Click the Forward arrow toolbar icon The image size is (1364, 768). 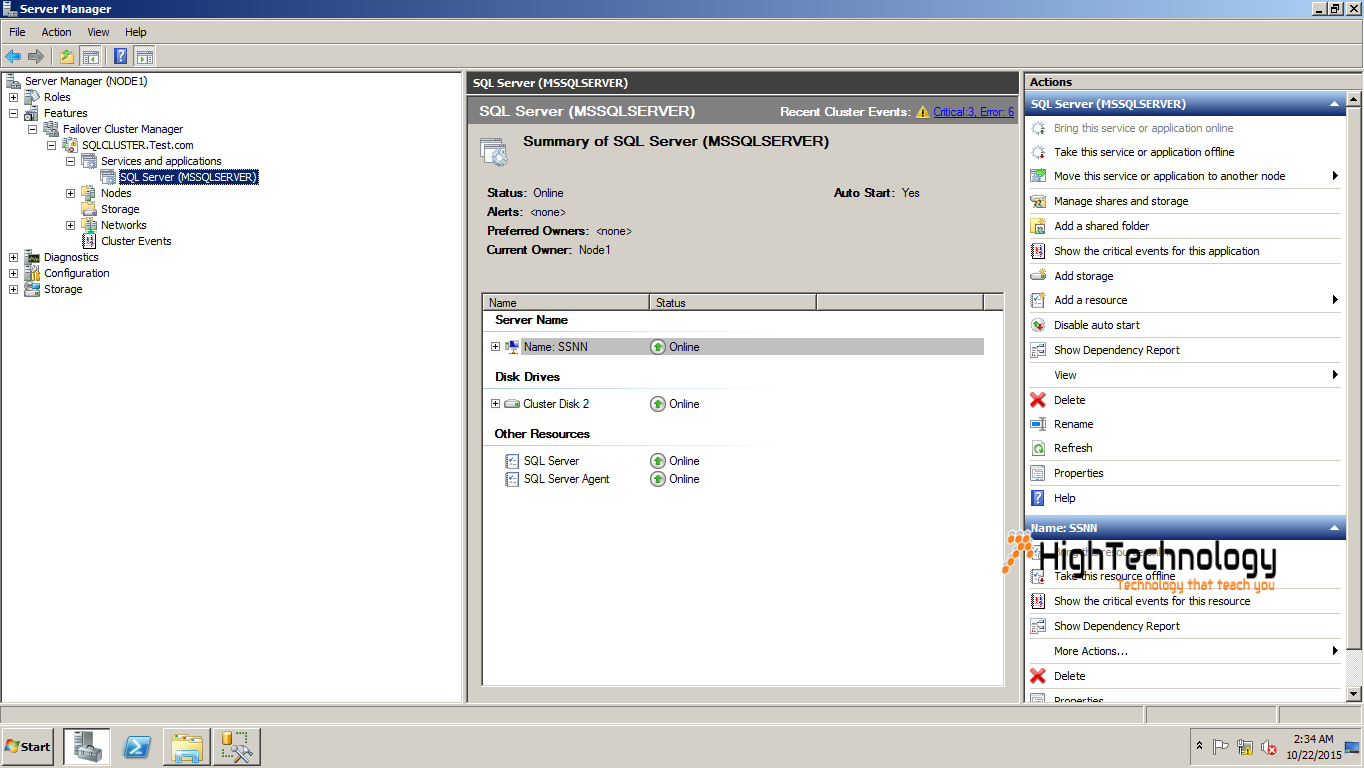pyautogui.click(x=36, y=57)
